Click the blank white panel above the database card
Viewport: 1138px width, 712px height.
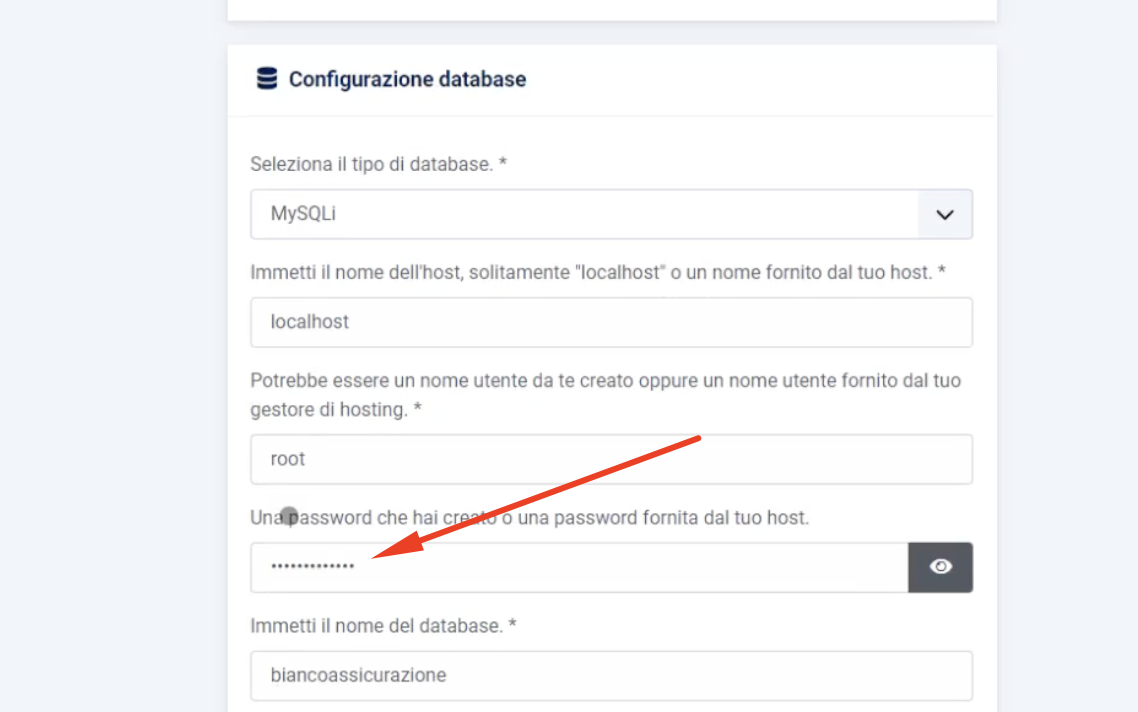tap(611, 9)
